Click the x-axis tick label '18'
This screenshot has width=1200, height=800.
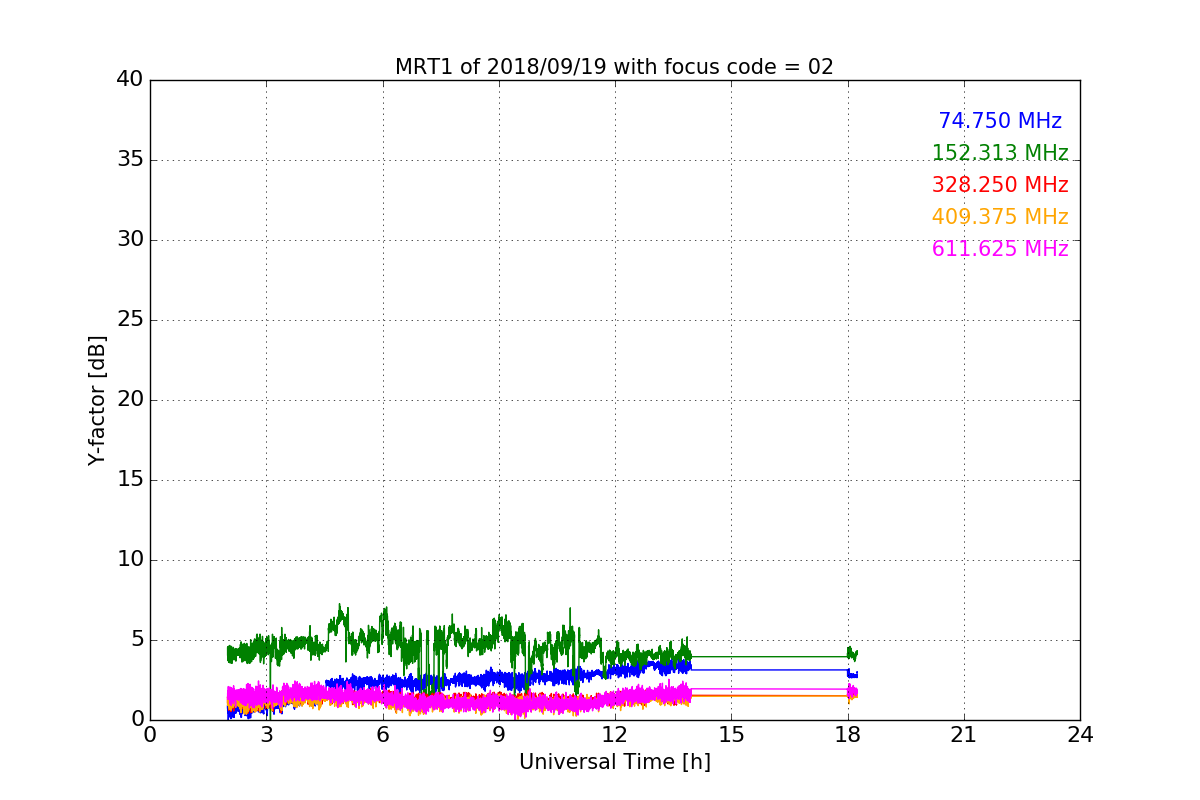pyautogui.click(x=848, y=735)
